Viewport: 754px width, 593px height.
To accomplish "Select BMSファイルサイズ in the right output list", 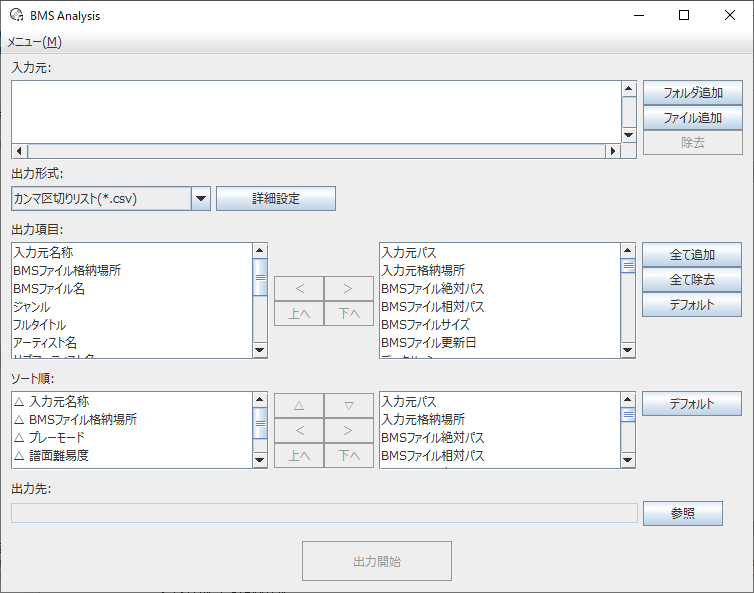I will click(x=500, y=325).
